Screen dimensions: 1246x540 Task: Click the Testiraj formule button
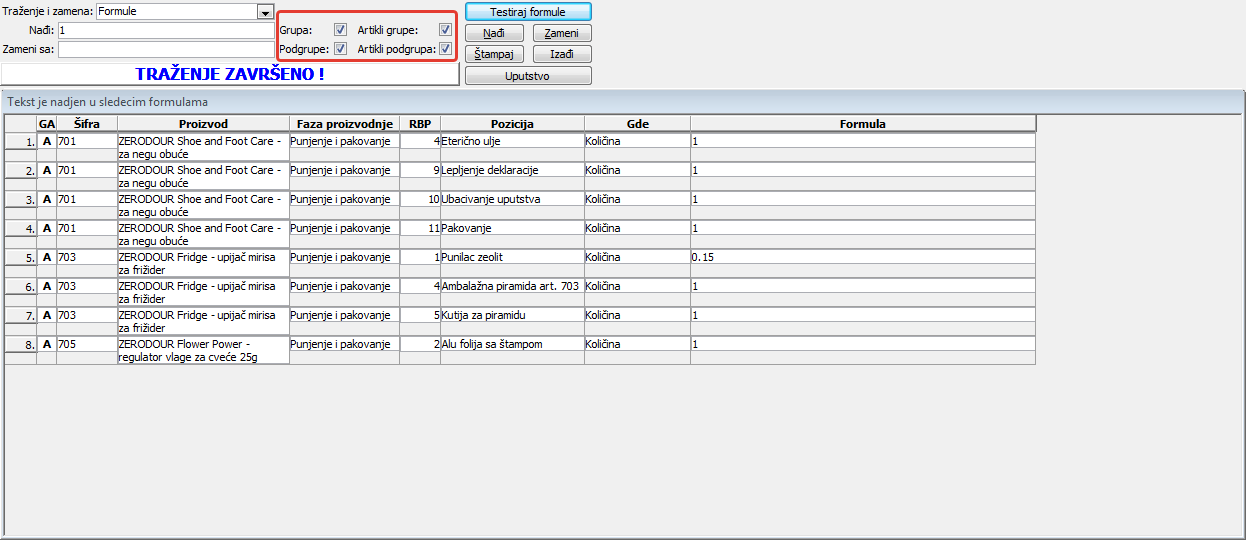(528, 12)
